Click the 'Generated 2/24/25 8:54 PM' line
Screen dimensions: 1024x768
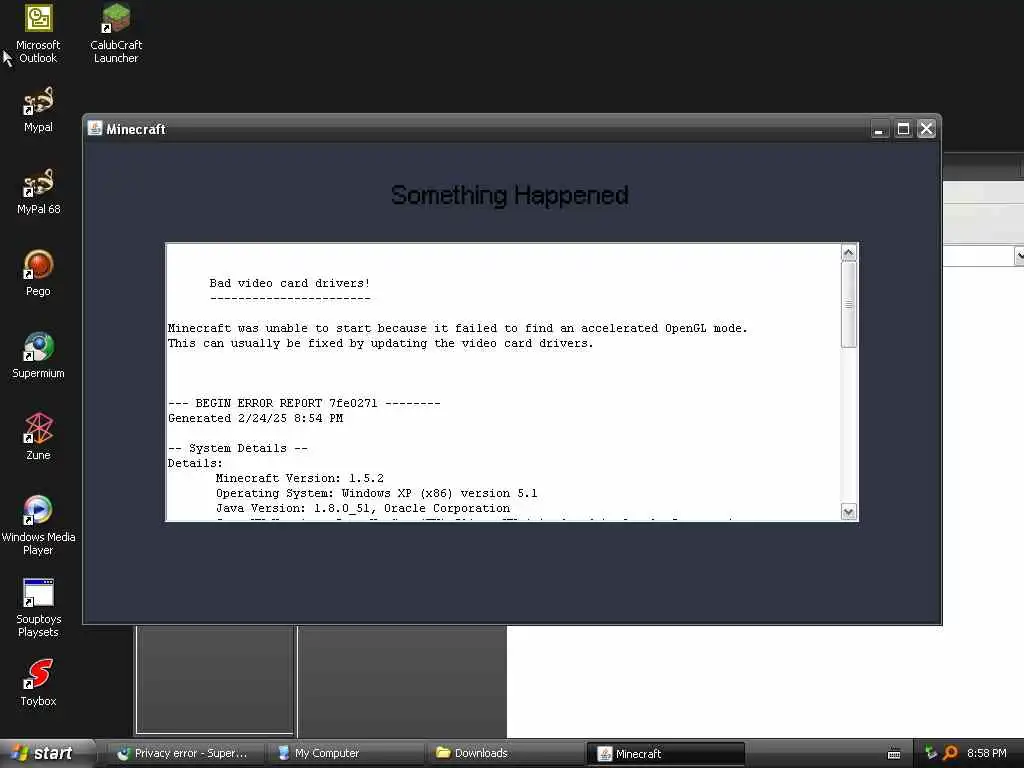pos(255,418)
